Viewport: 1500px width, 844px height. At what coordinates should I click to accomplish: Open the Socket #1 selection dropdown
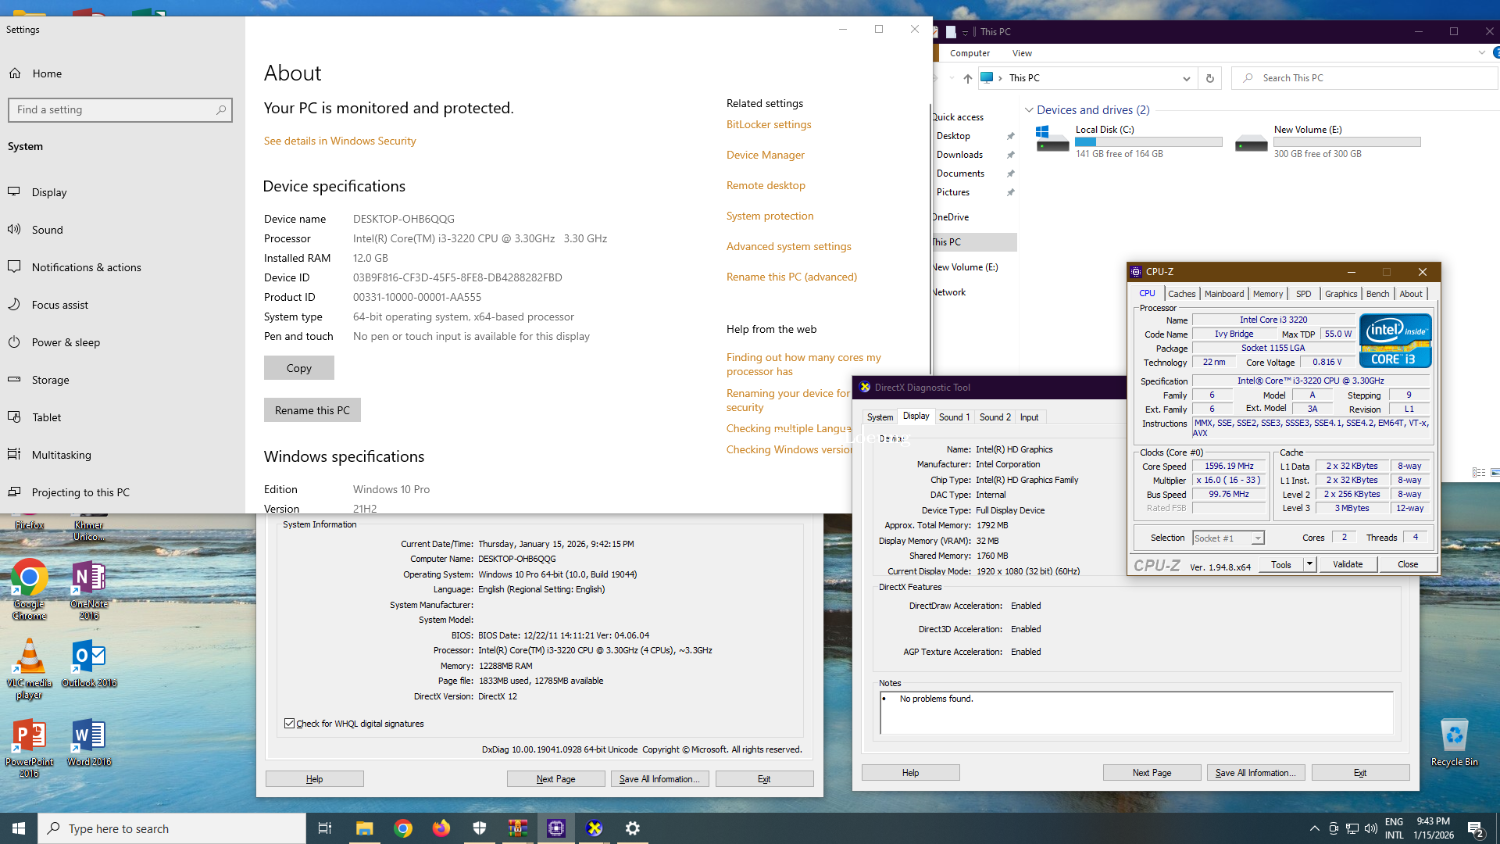1228,538
